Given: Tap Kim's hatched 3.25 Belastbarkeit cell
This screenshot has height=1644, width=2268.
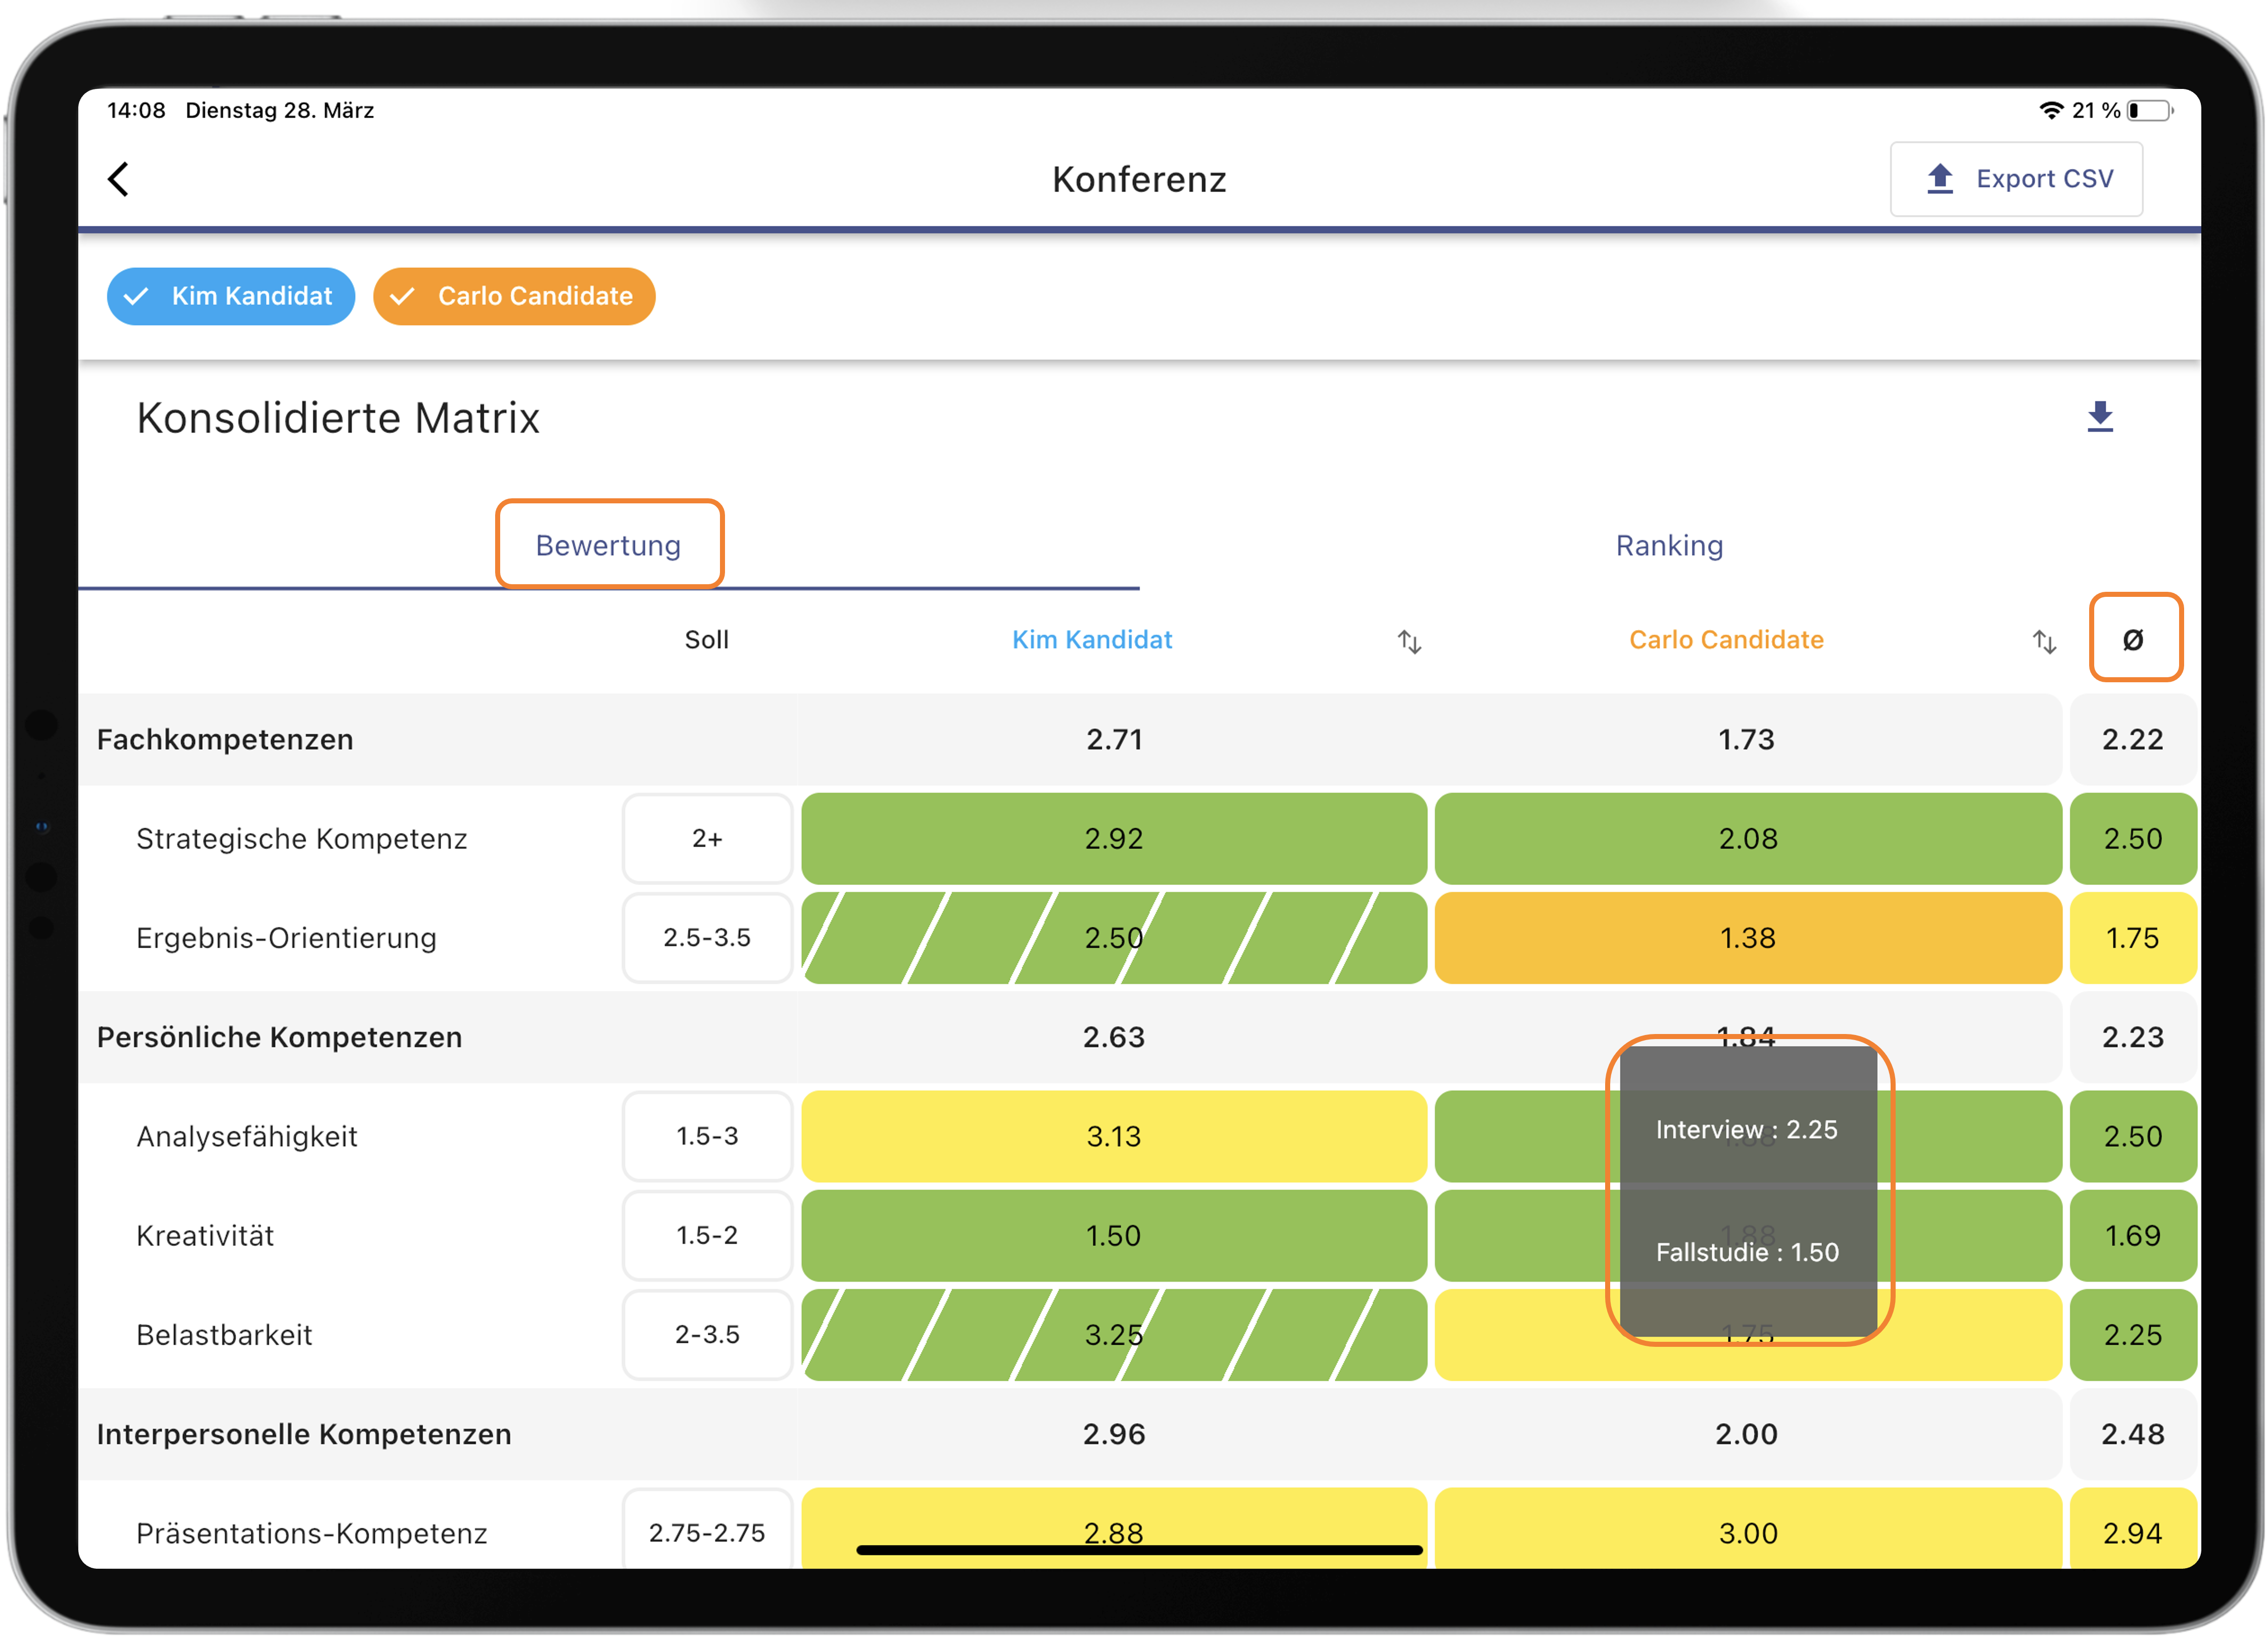Looking at the screenshot, I should (x=1113, y=1334).
